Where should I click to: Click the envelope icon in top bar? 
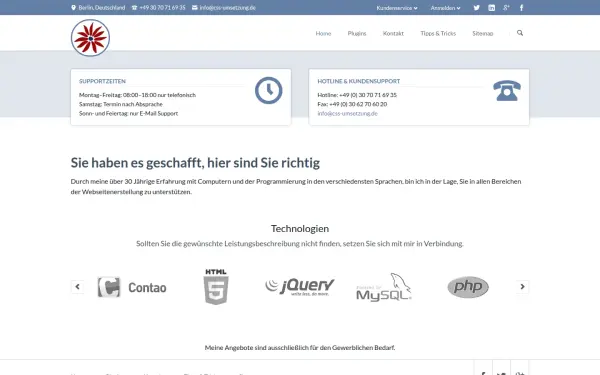point(195,8)
